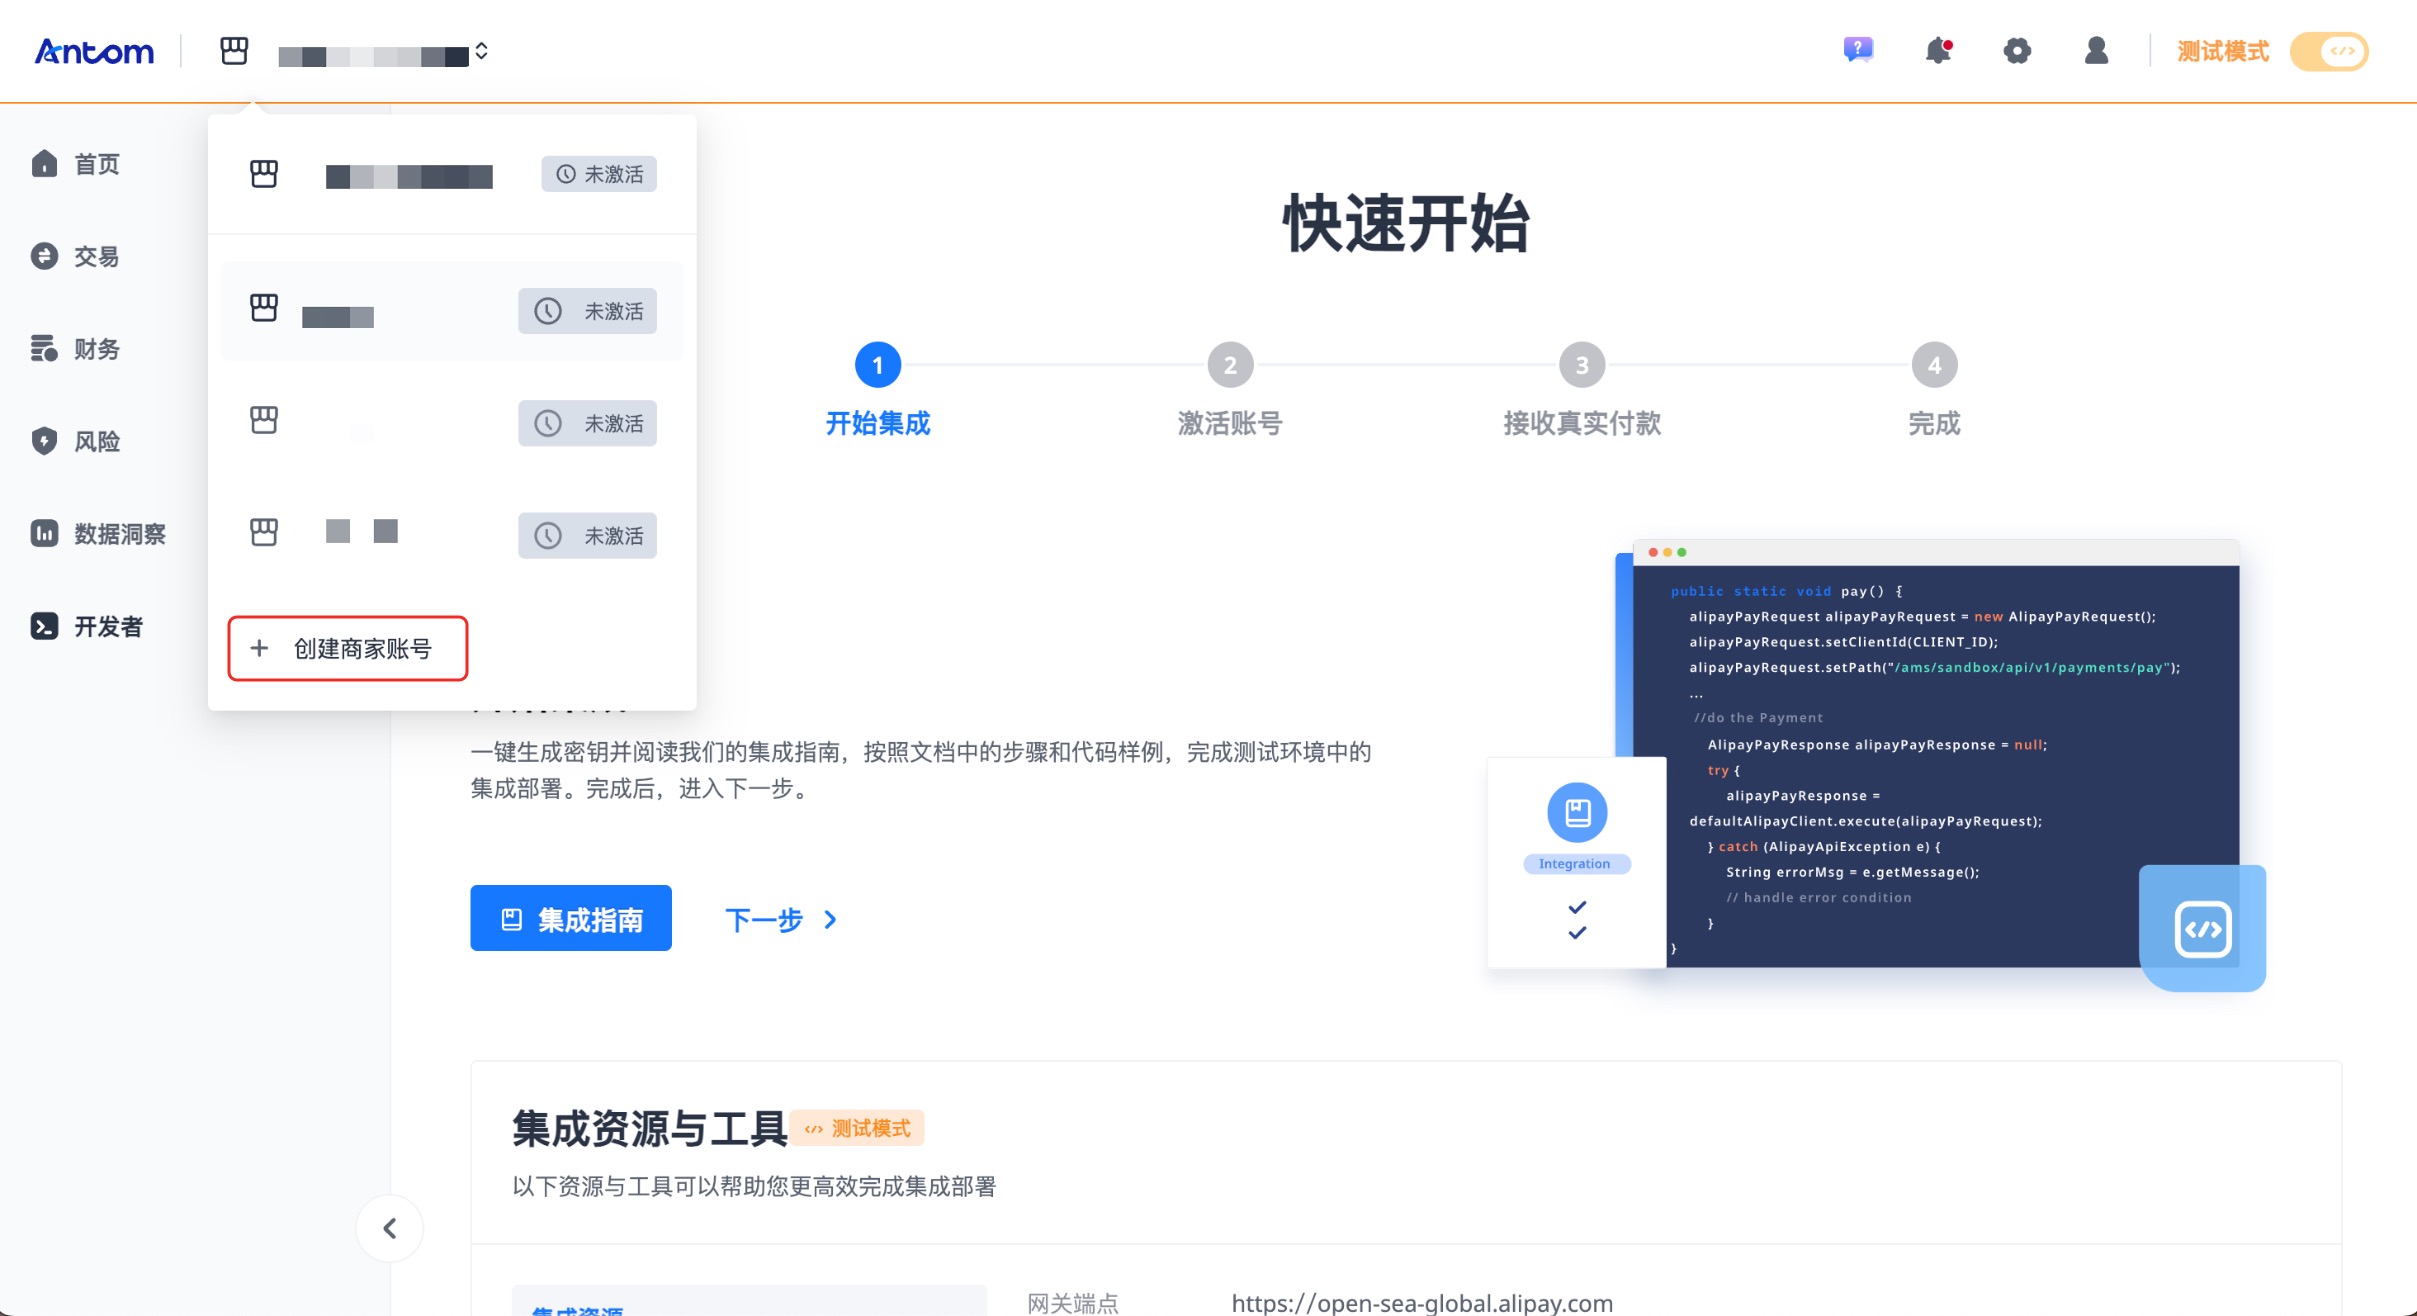
Task: Open the user profile icon
Action: (2095, 51)
